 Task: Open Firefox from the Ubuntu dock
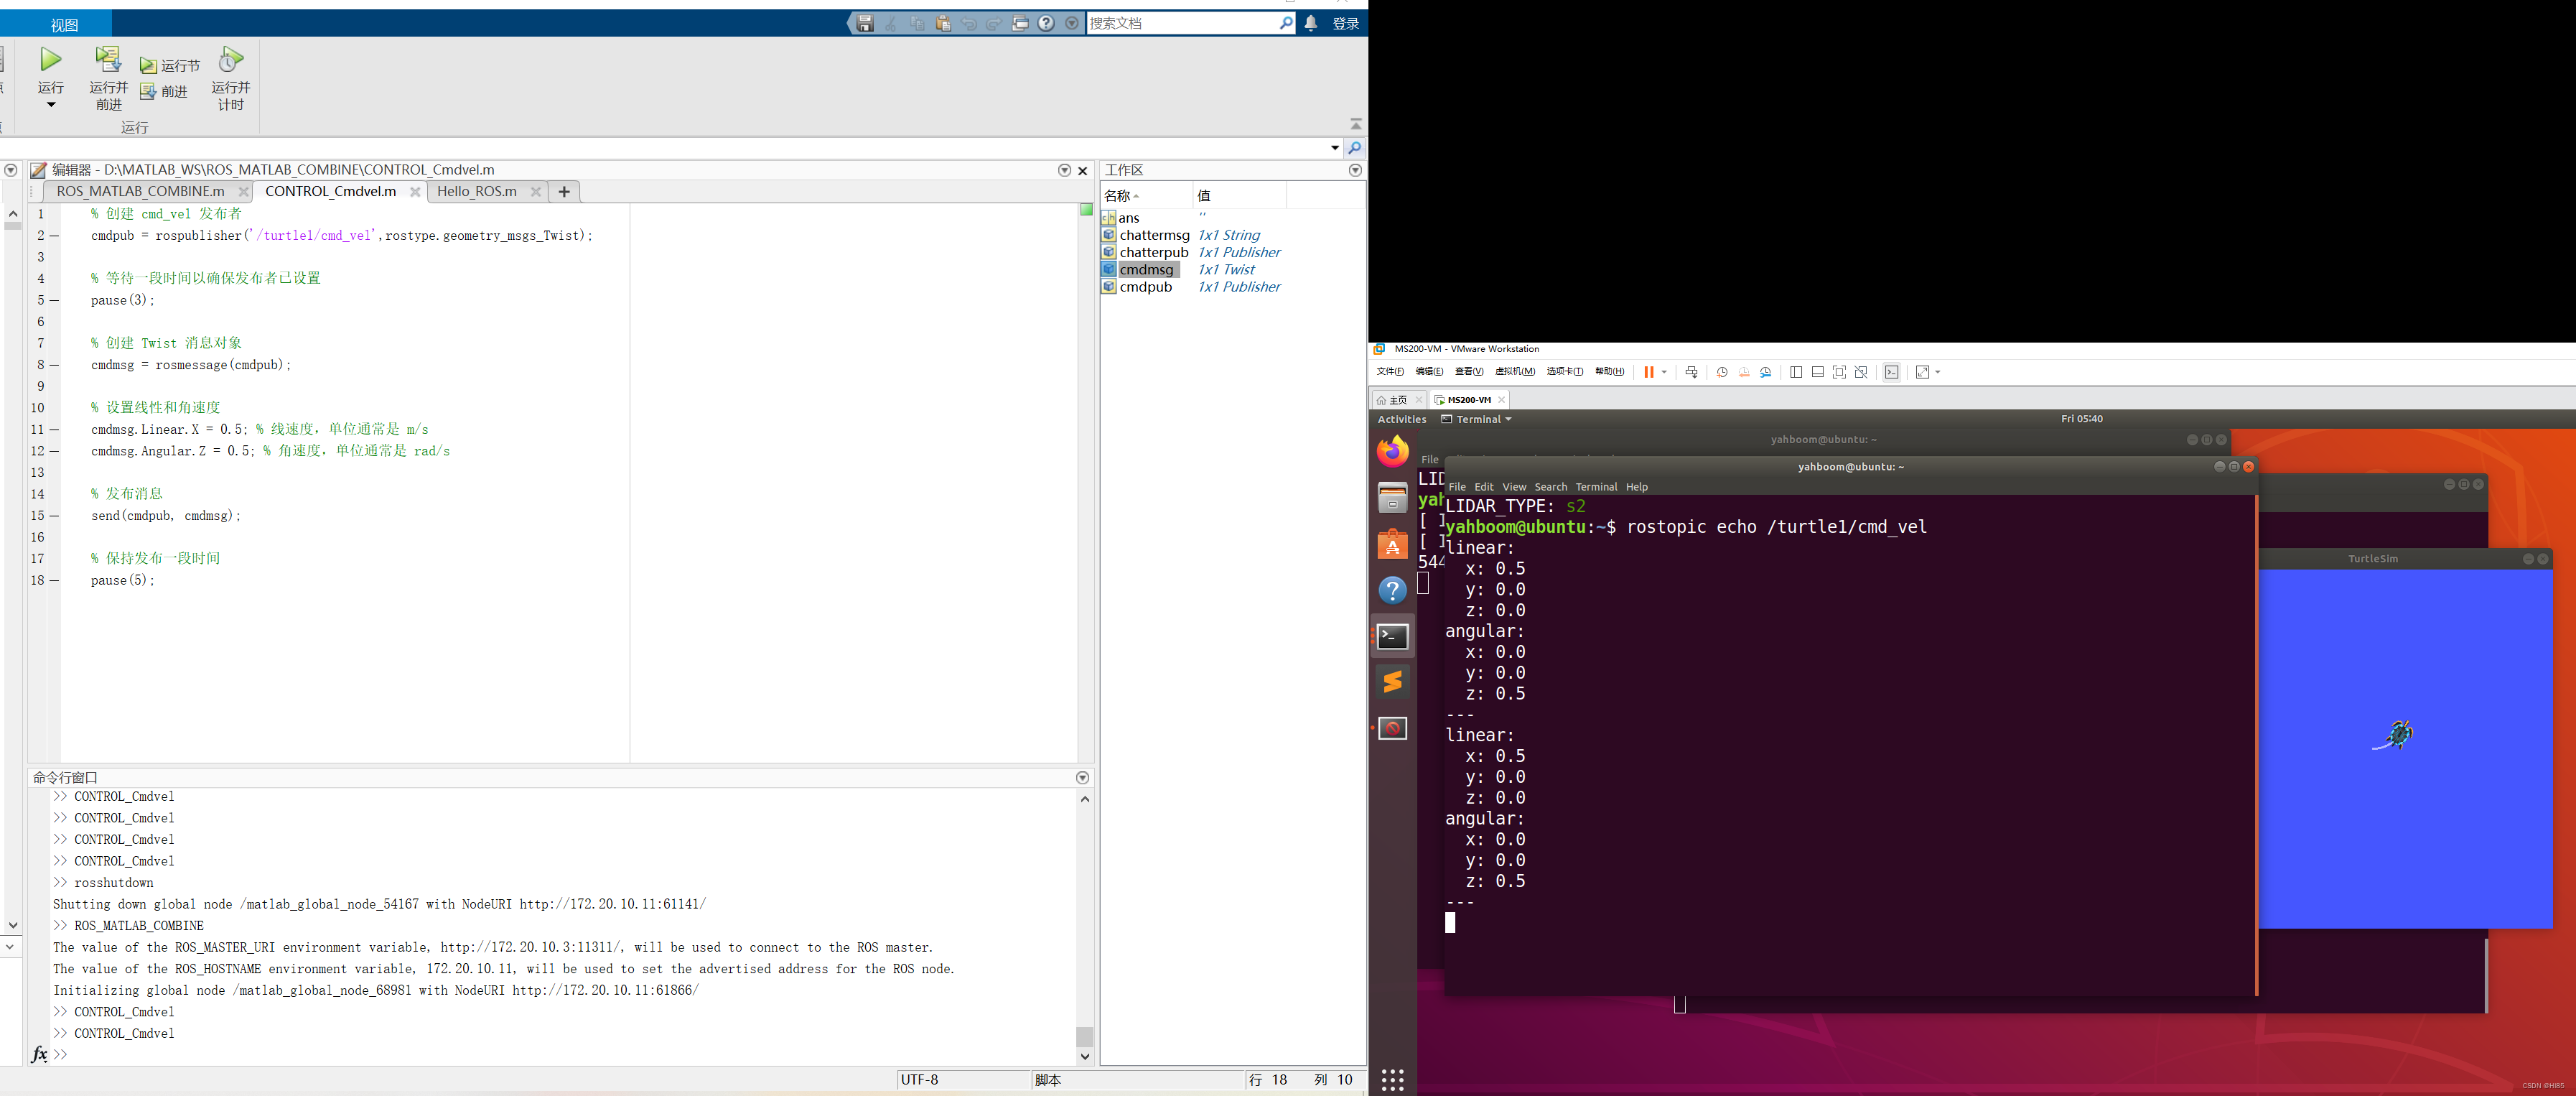tap(1392, 452)
